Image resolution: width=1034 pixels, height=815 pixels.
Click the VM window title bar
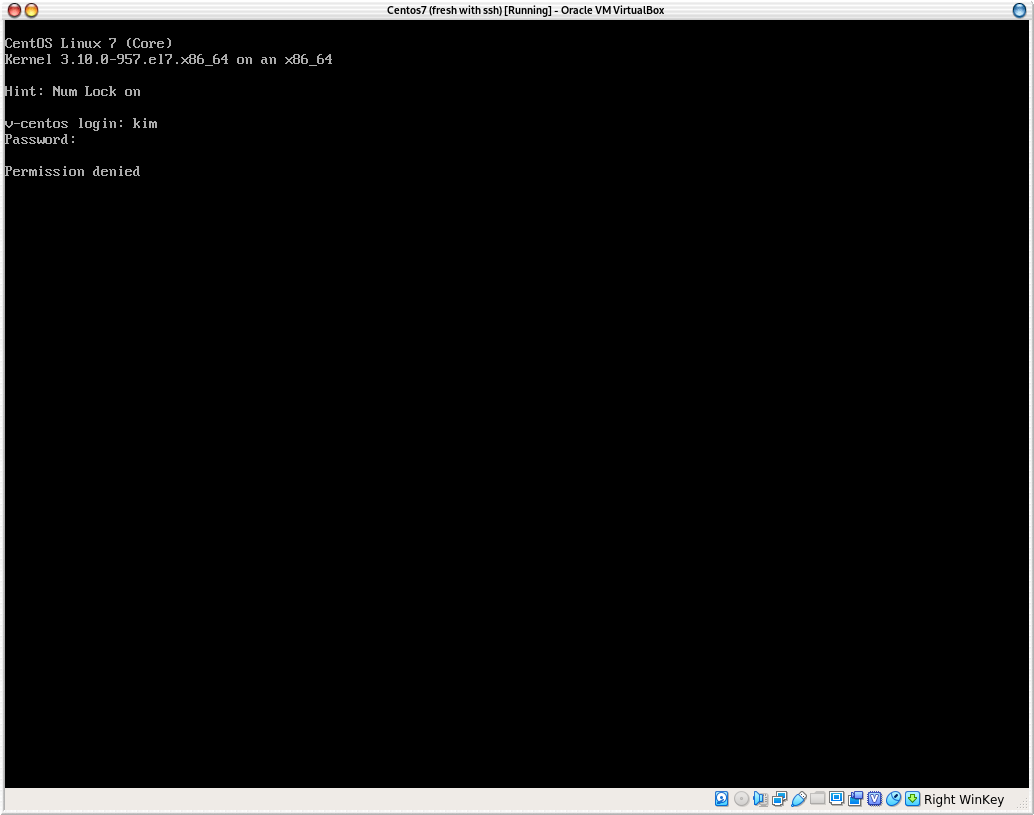point(517,10)
